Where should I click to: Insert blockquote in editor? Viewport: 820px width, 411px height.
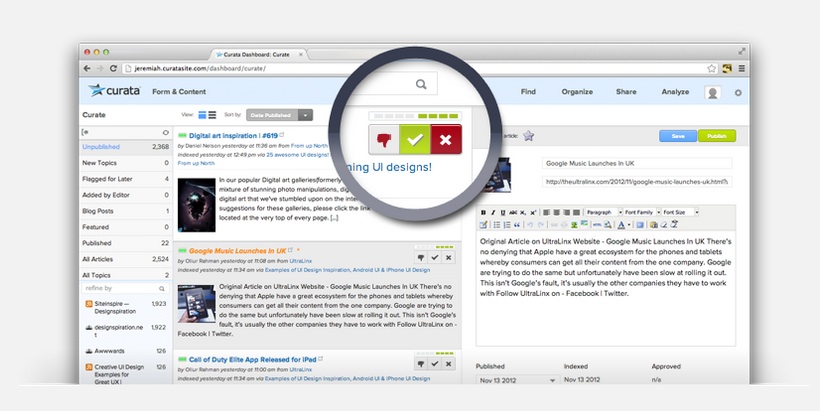click(517, 225)
